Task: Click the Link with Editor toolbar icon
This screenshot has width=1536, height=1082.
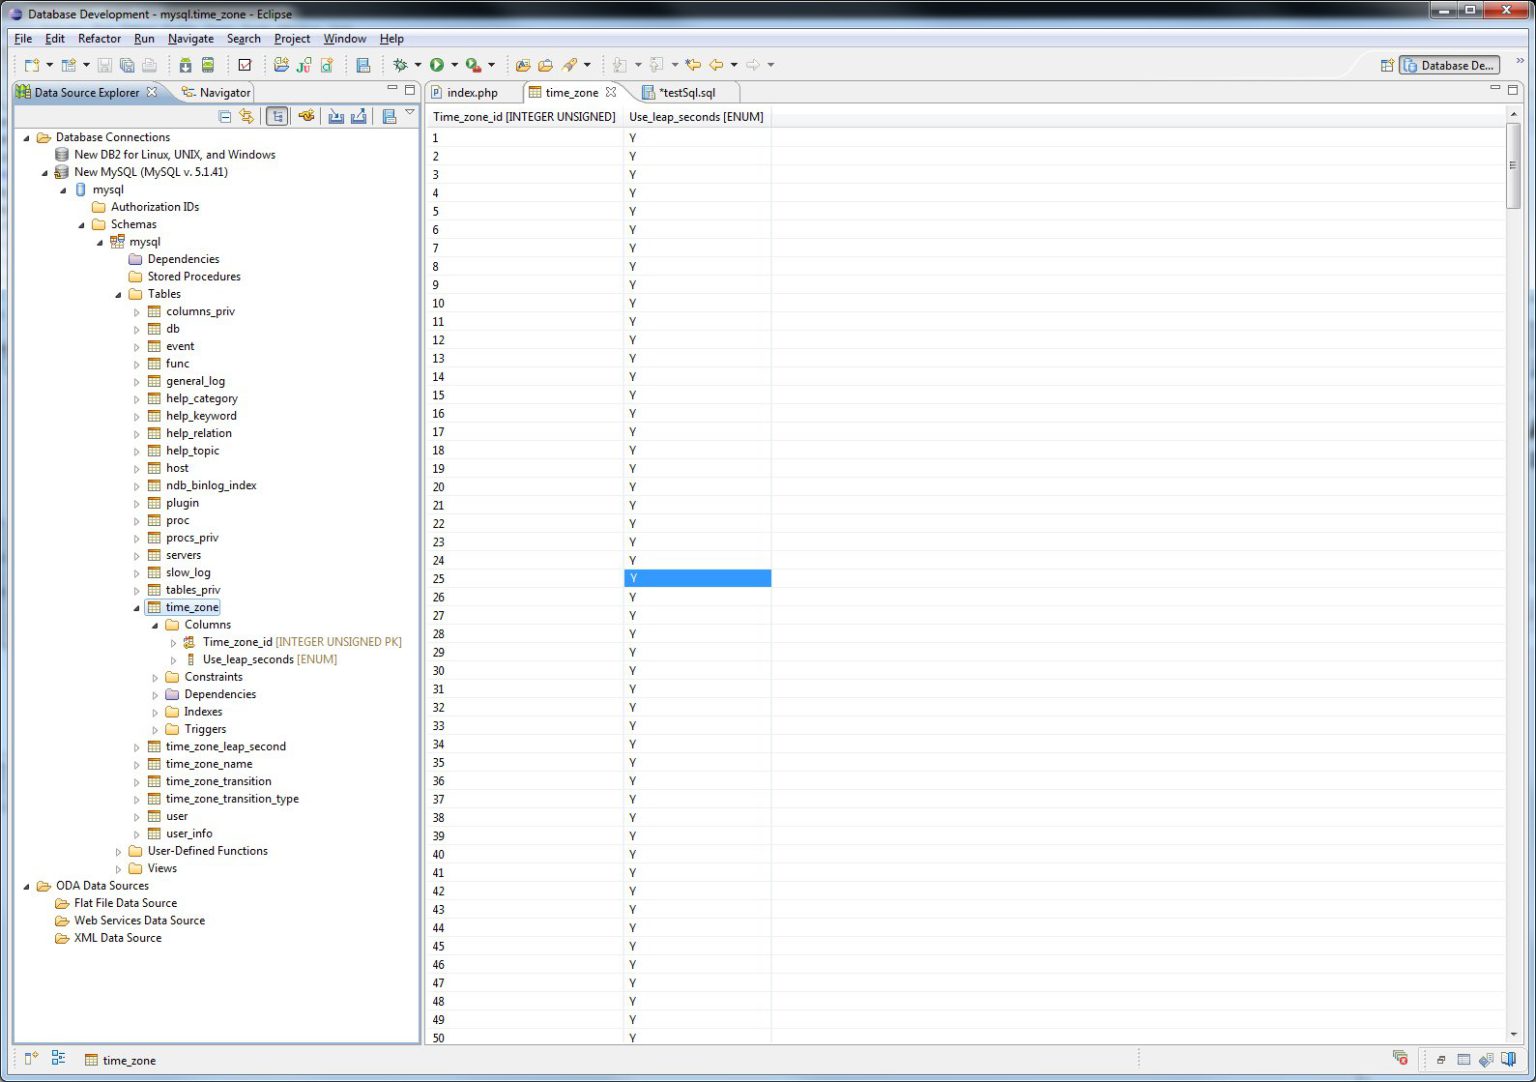Action: (x=246, y=116)
